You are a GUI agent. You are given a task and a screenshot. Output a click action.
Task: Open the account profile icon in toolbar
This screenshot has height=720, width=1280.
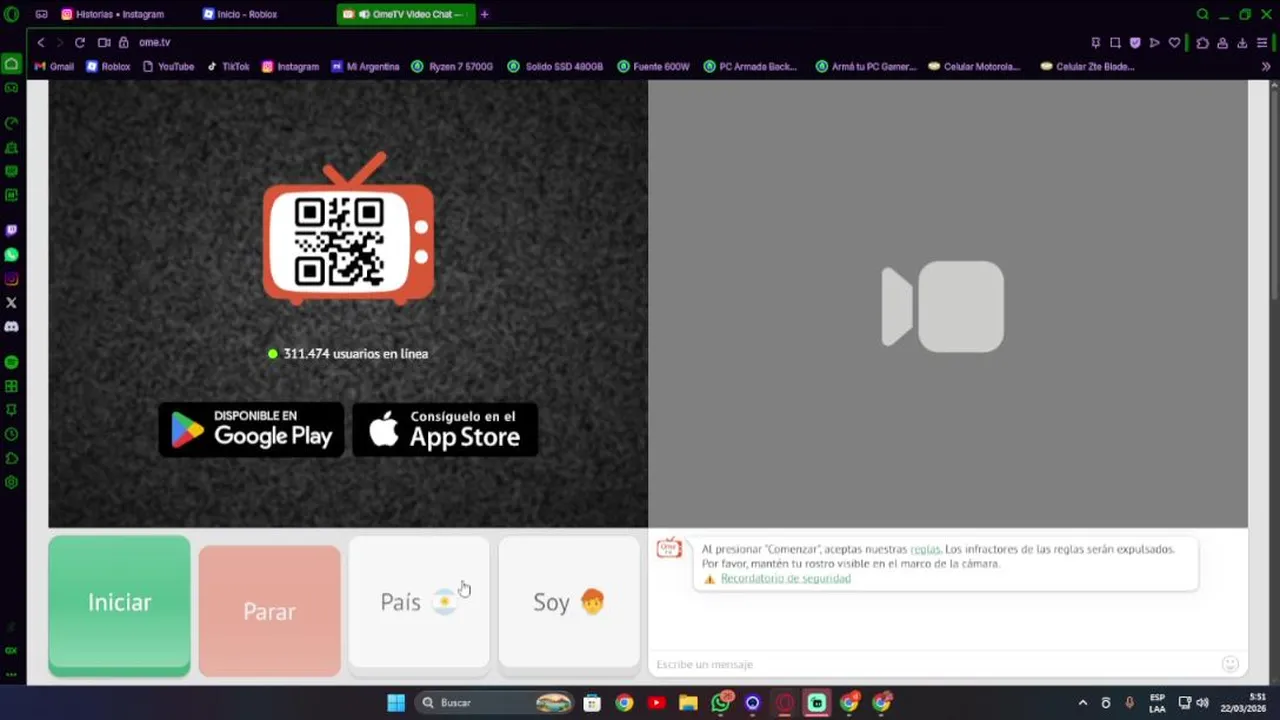pyautogui.click(x=1222, y=42)
